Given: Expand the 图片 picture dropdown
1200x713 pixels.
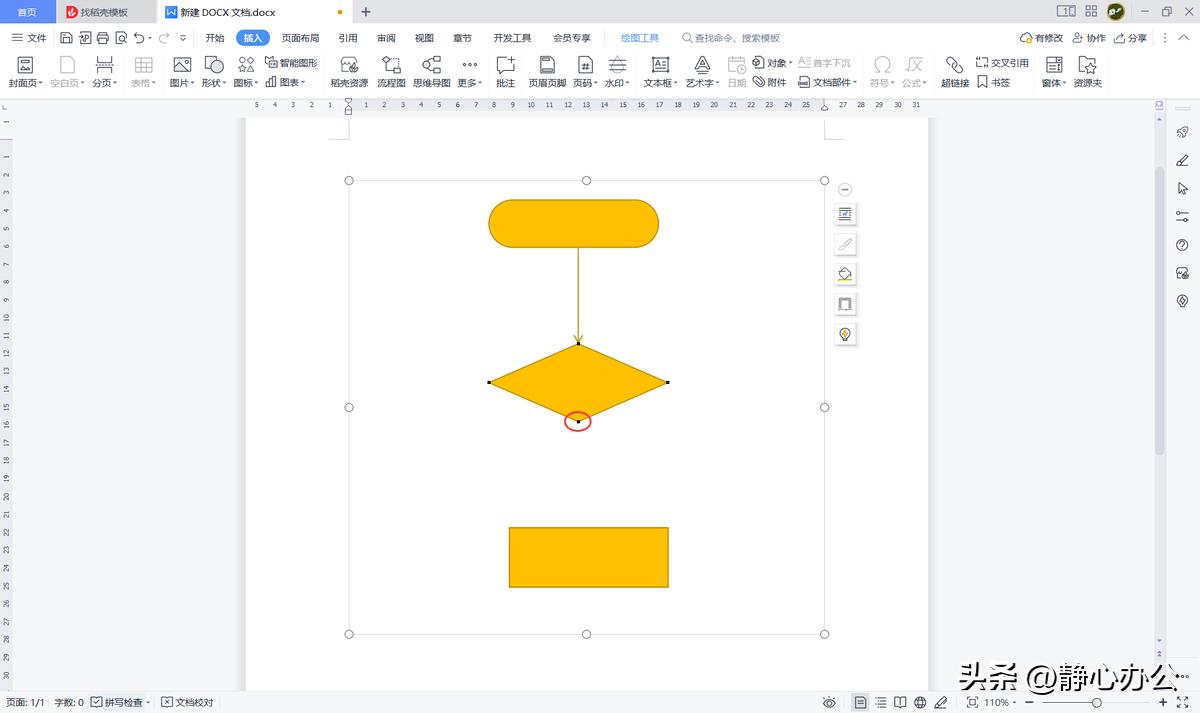Looking at the screenshot, I should (x=182, y=71).
